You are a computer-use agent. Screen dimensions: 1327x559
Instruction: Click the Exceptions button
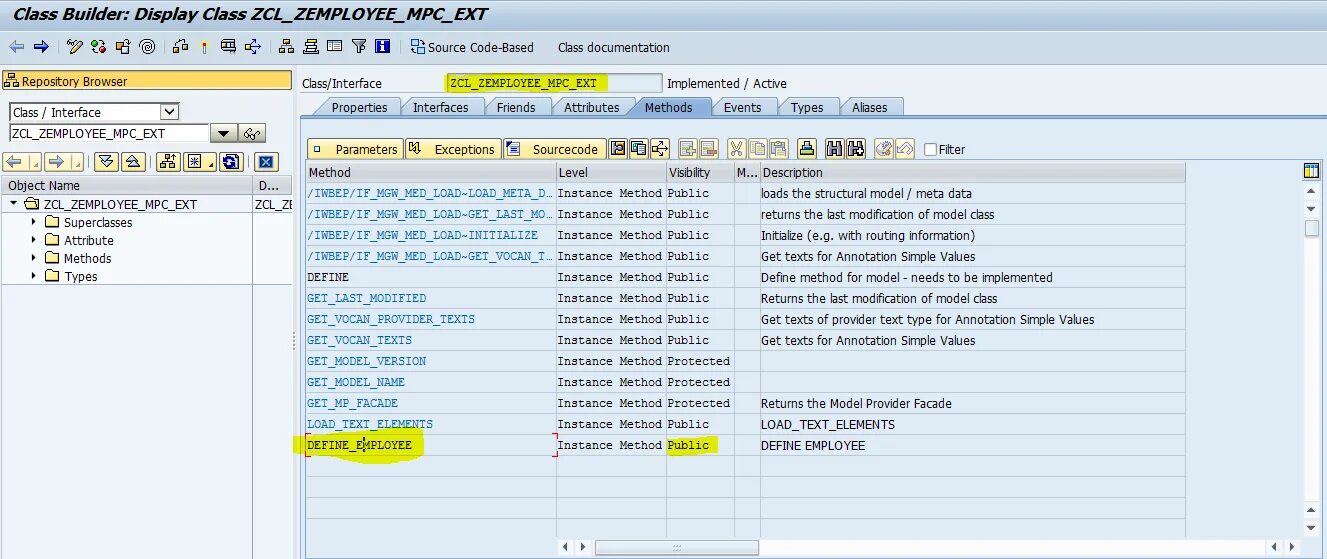point(453,149)
